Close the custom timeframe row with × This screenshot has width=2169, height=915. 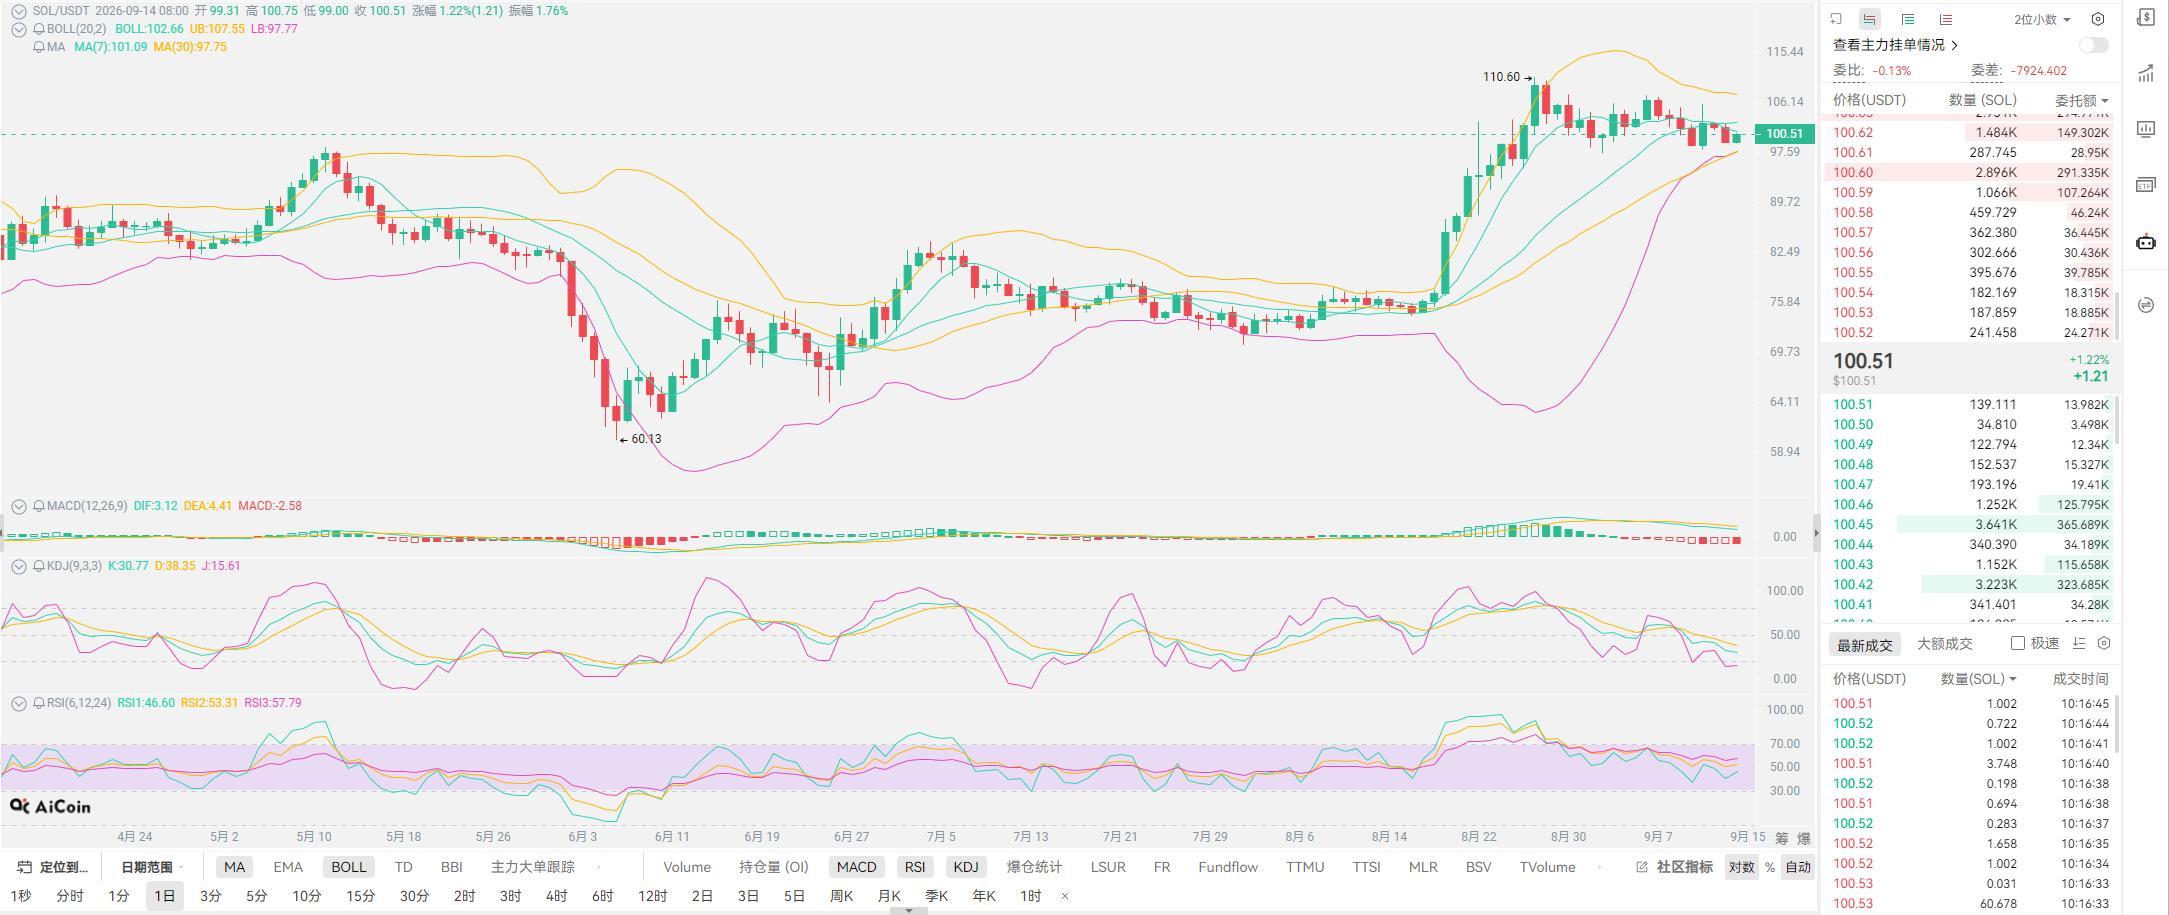1065,896
